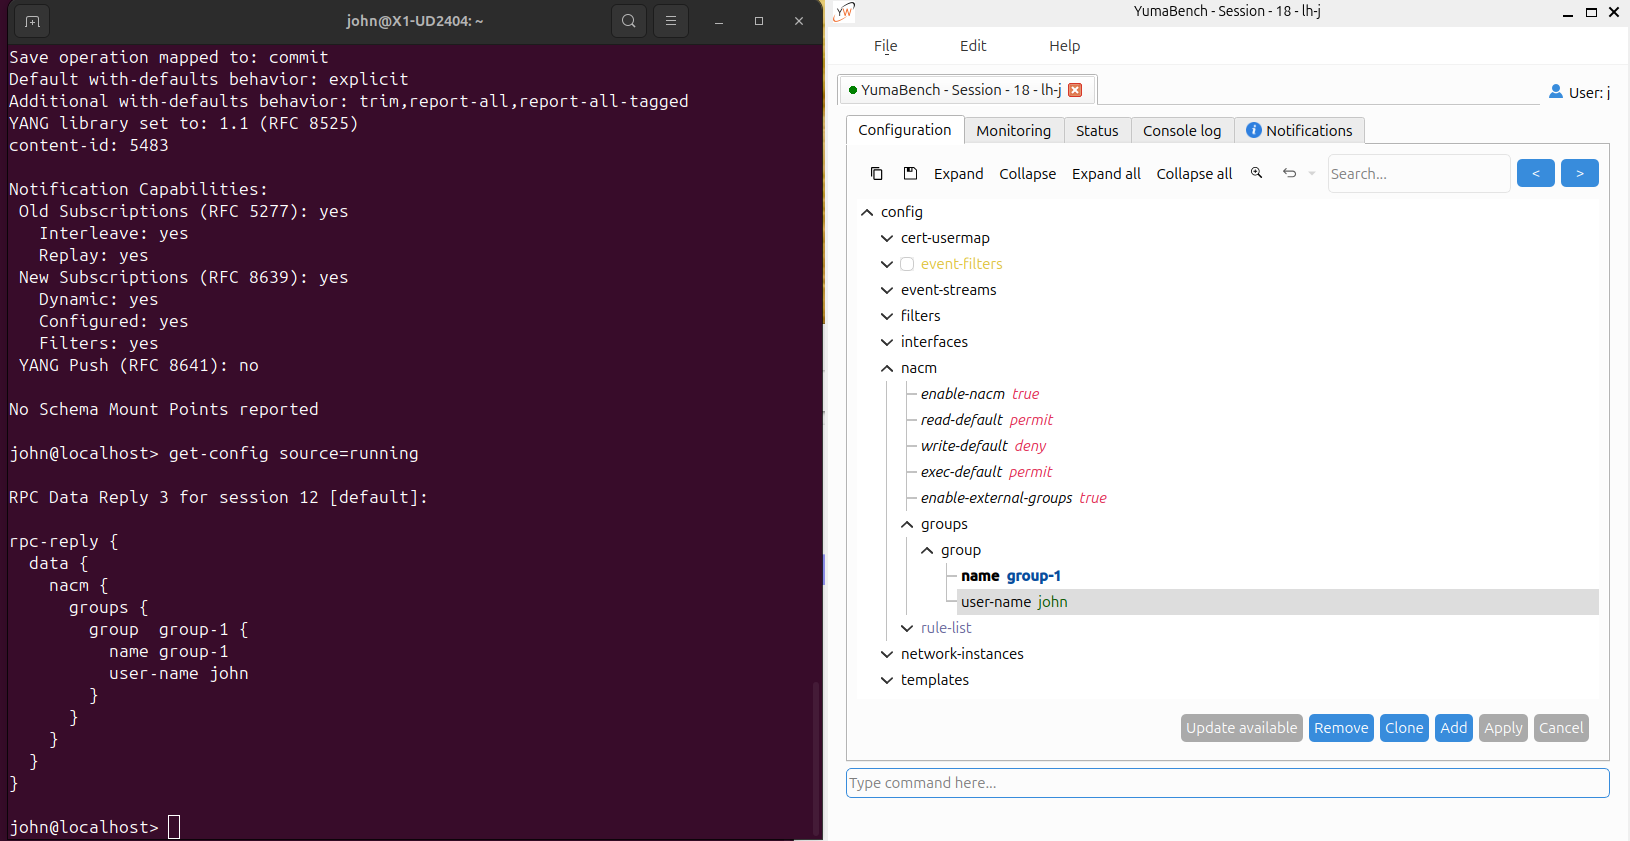Image resolution: width=1630 pixels, height=841 pixels.
Task: Click the copy icon in configuration toolbar
Action: (876, 174)
